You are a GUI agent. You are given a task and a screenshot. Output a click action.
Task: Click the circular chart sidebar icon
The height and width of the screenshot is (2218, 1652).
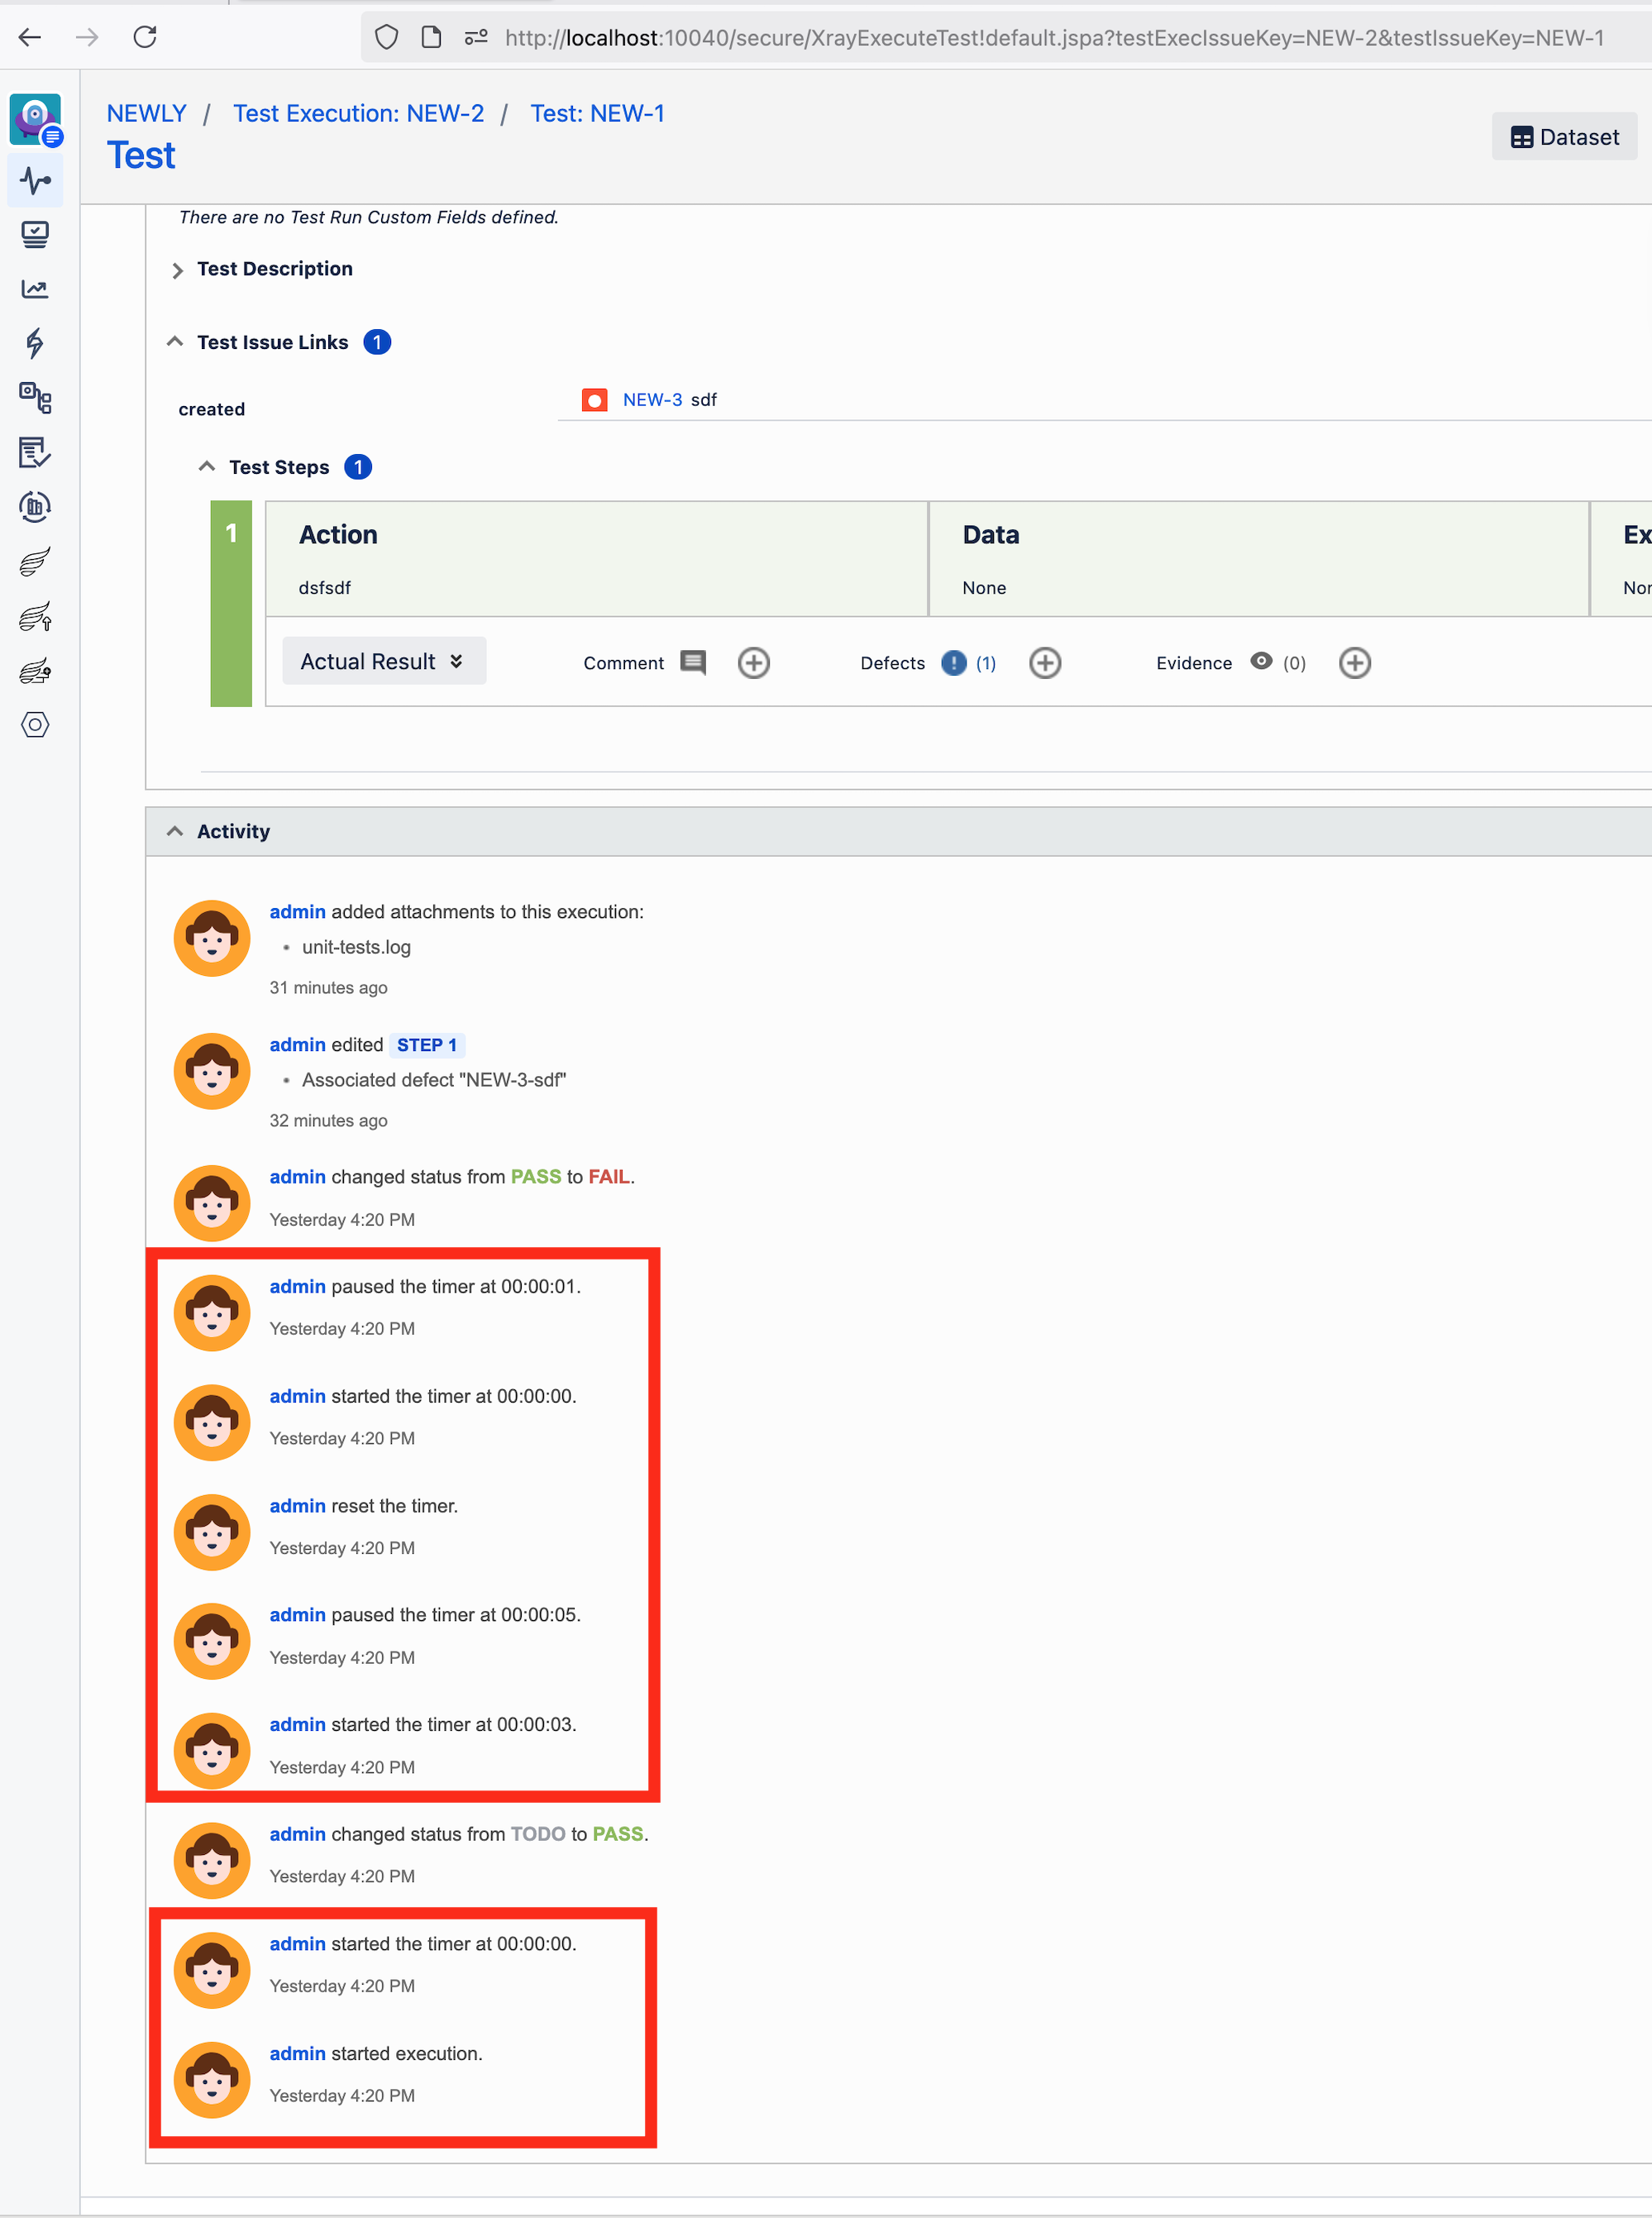pyautogui.click(x=35, y=506)
